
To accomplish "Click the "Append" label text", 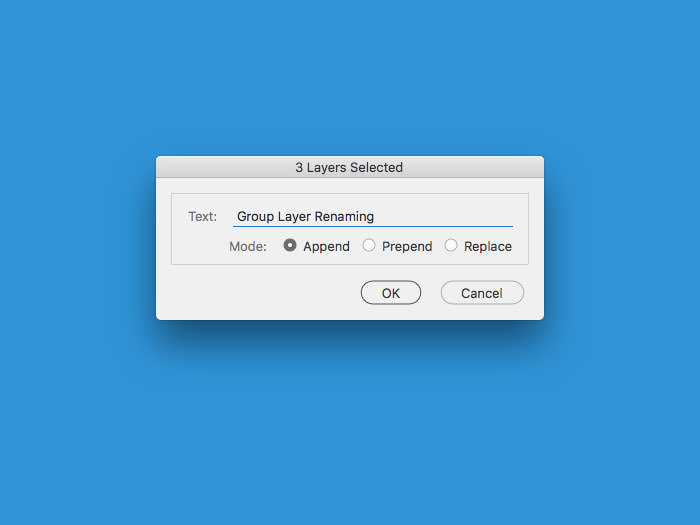I will (326, 246).
